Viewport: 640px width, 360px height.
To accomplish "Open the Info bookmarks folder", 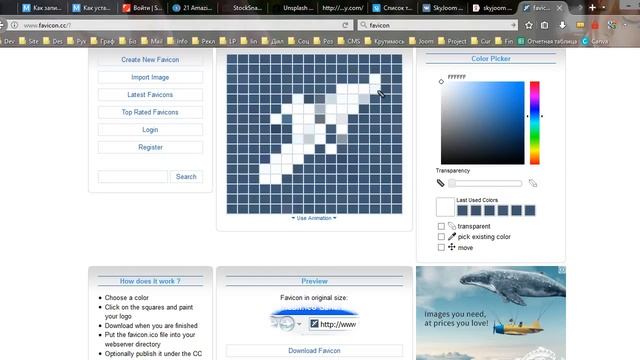I will point(178,41).
